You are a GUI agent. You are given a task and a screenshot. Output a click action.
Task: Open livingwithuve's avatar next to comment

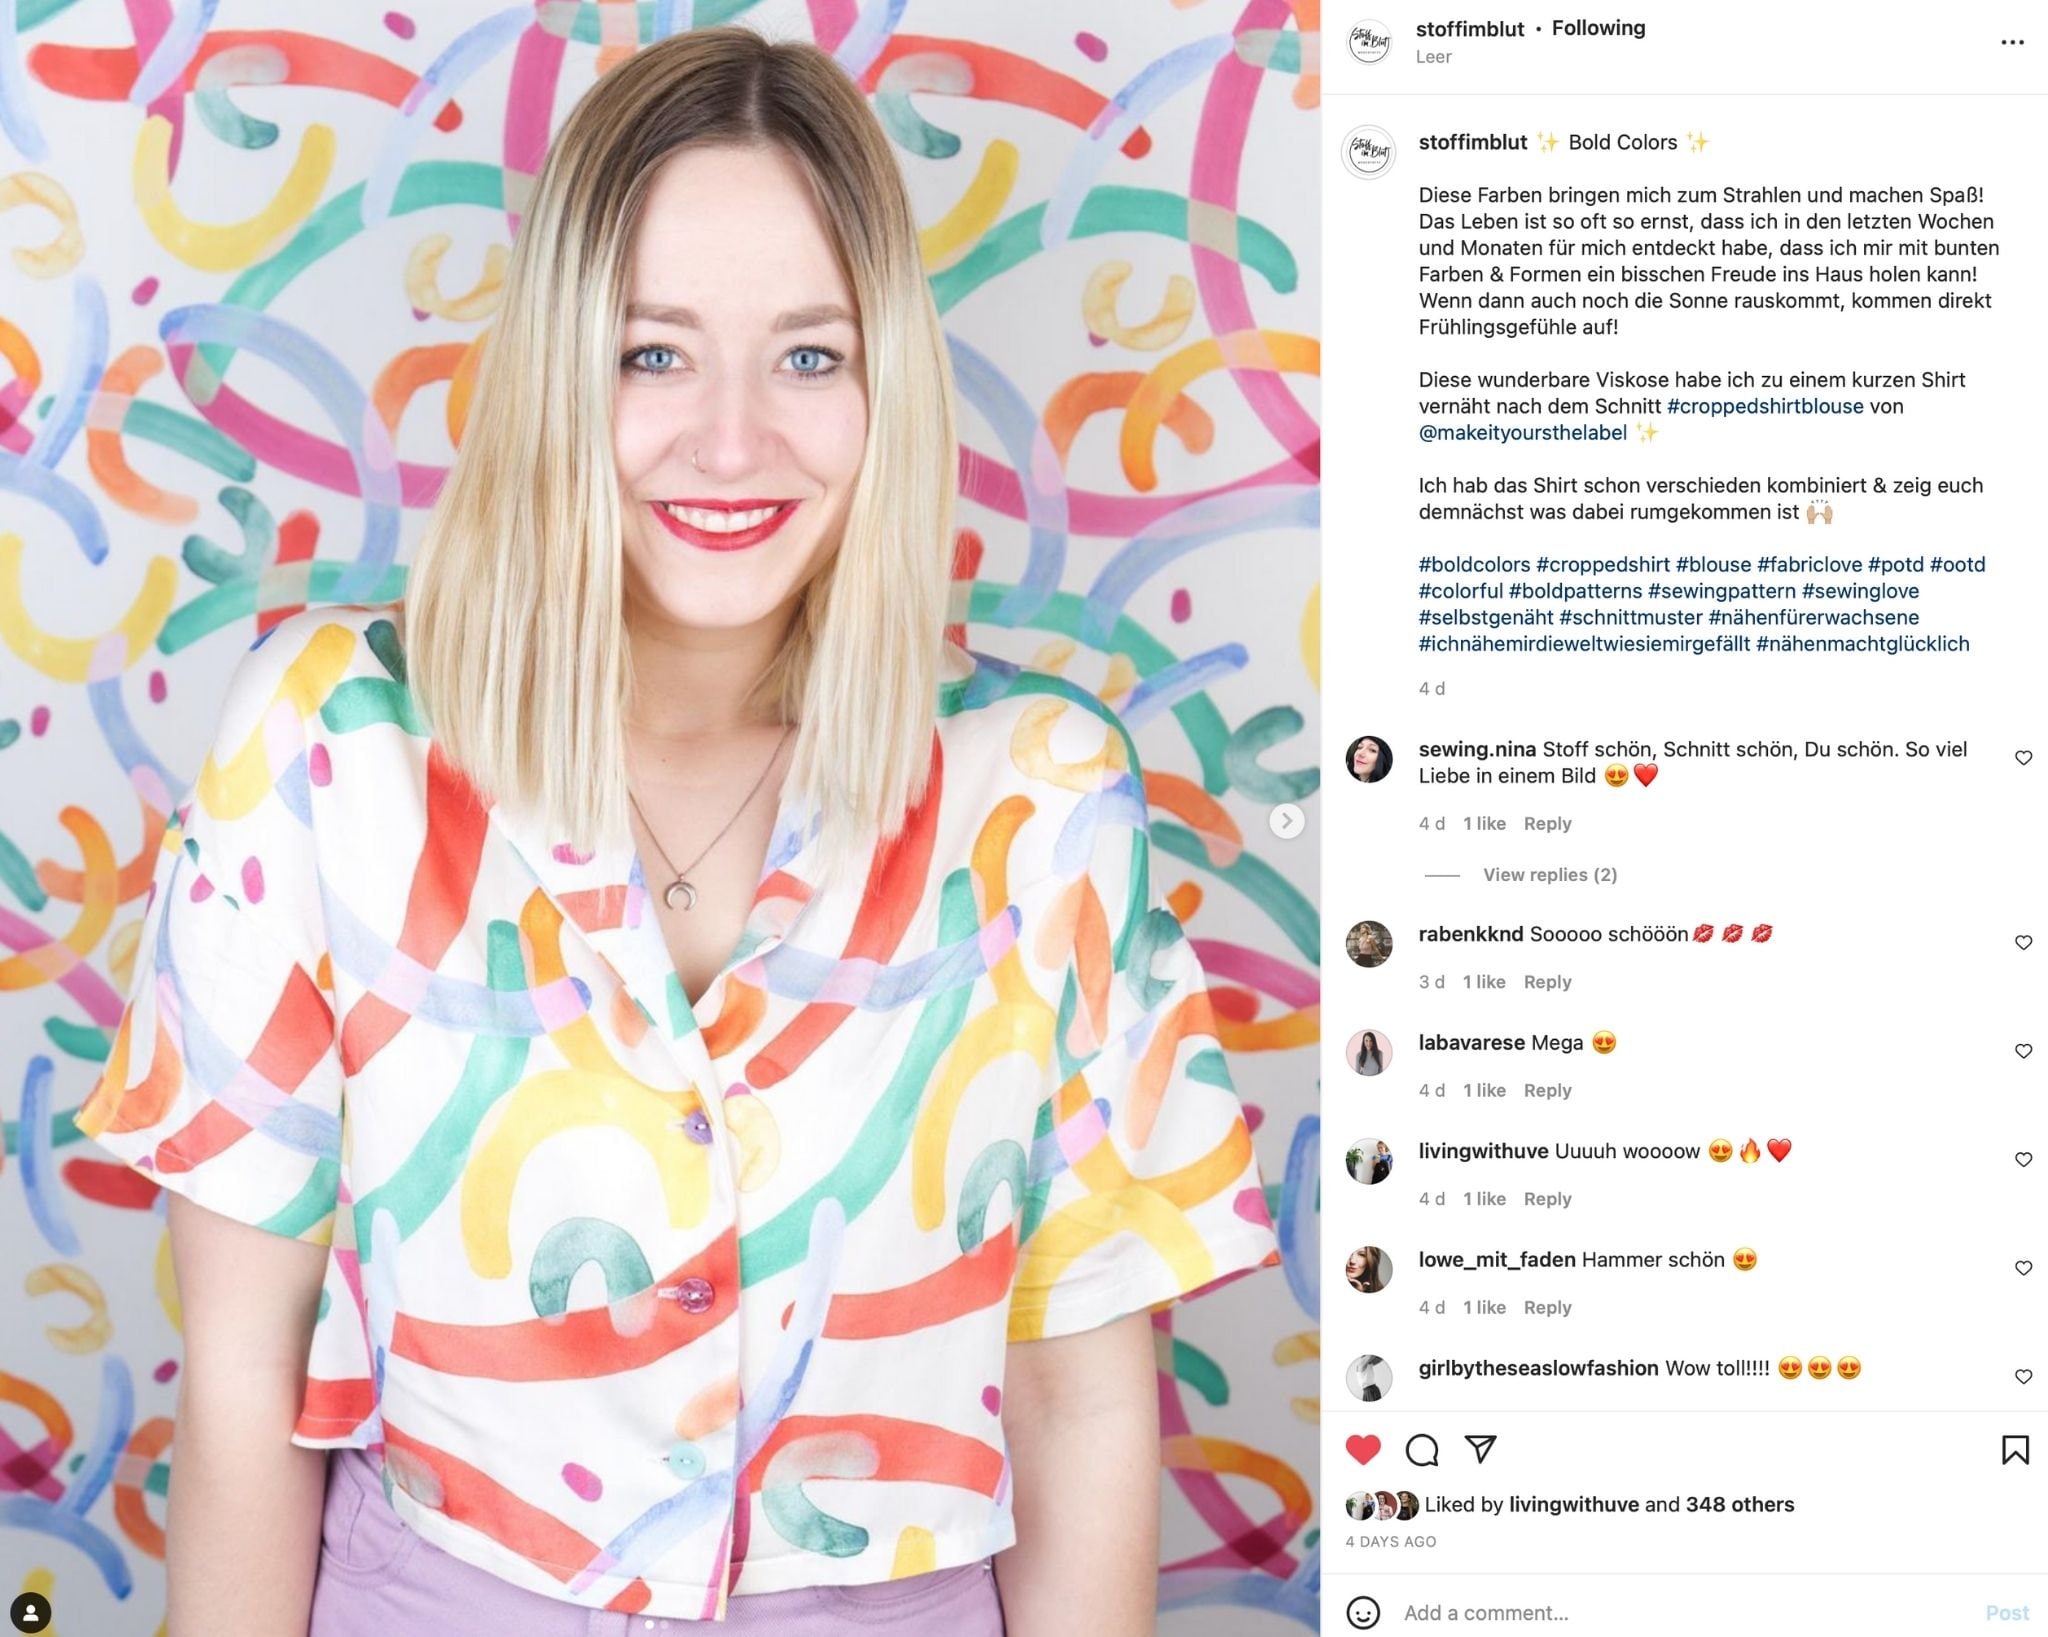point(1369,1161)
